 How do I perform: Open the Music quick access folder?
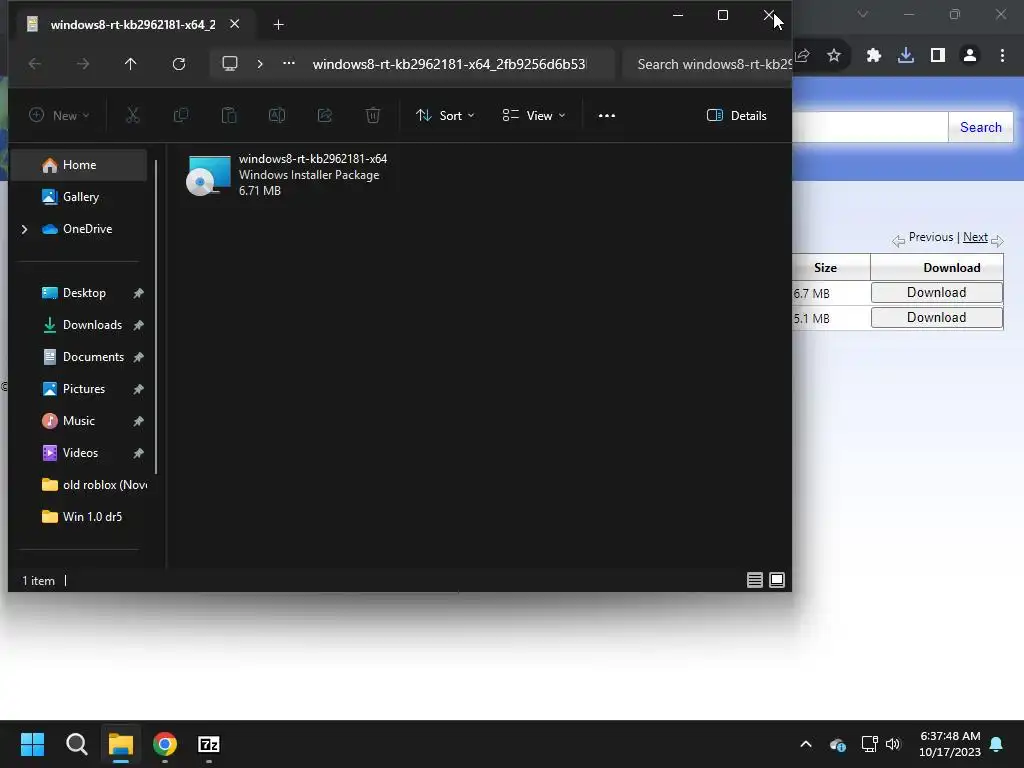tap(78, 421)
